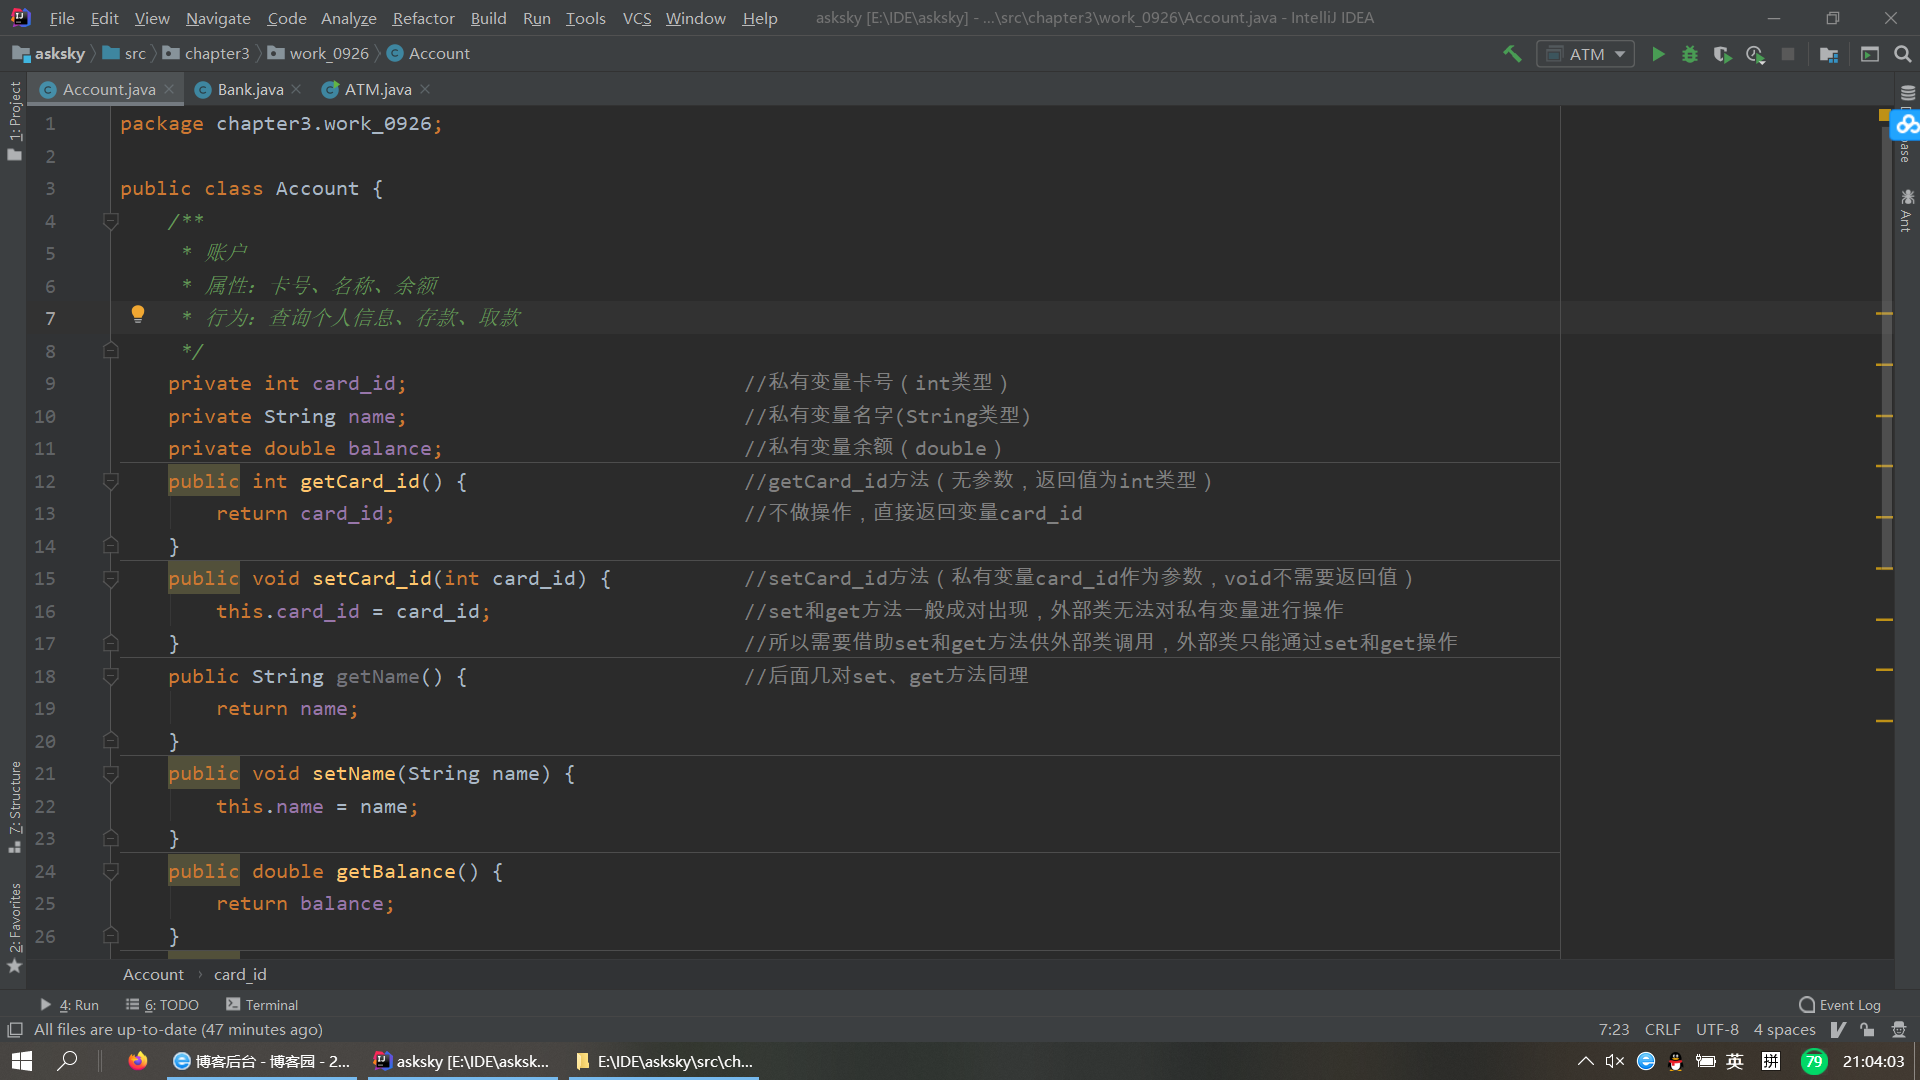Click the editor vertical scrollbar
This screenshot has width=1920, height=1080.
(x=1886, y=340)
